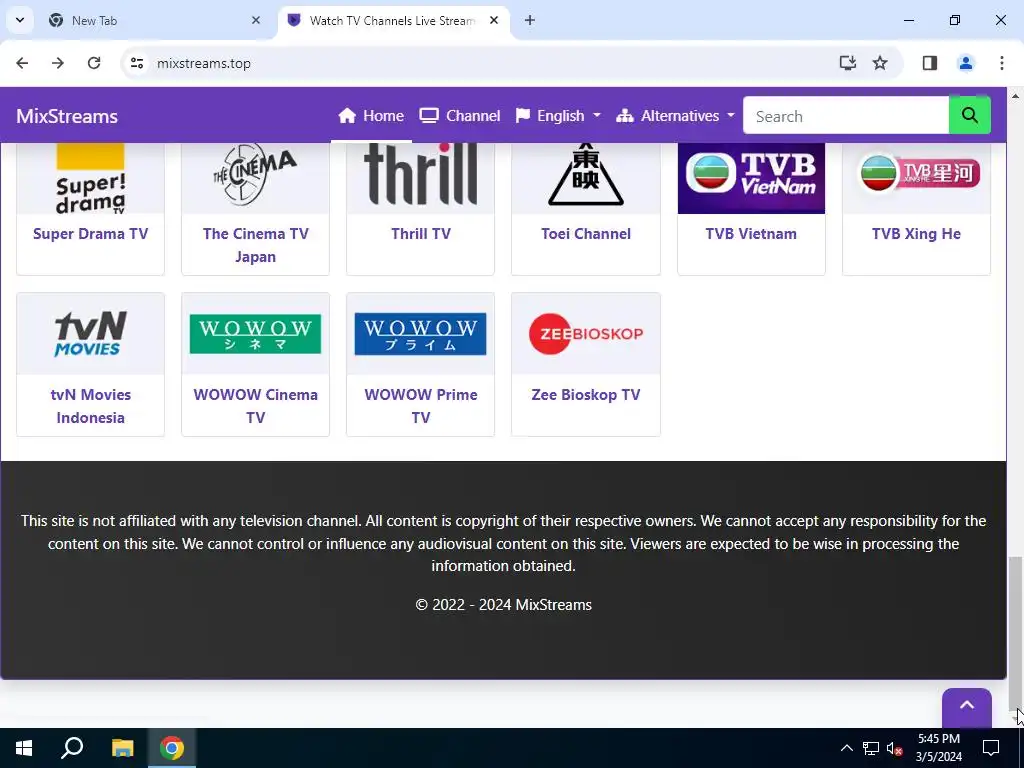Open the notifications center icon
The image size is (1024, 768).
point(990,748)
